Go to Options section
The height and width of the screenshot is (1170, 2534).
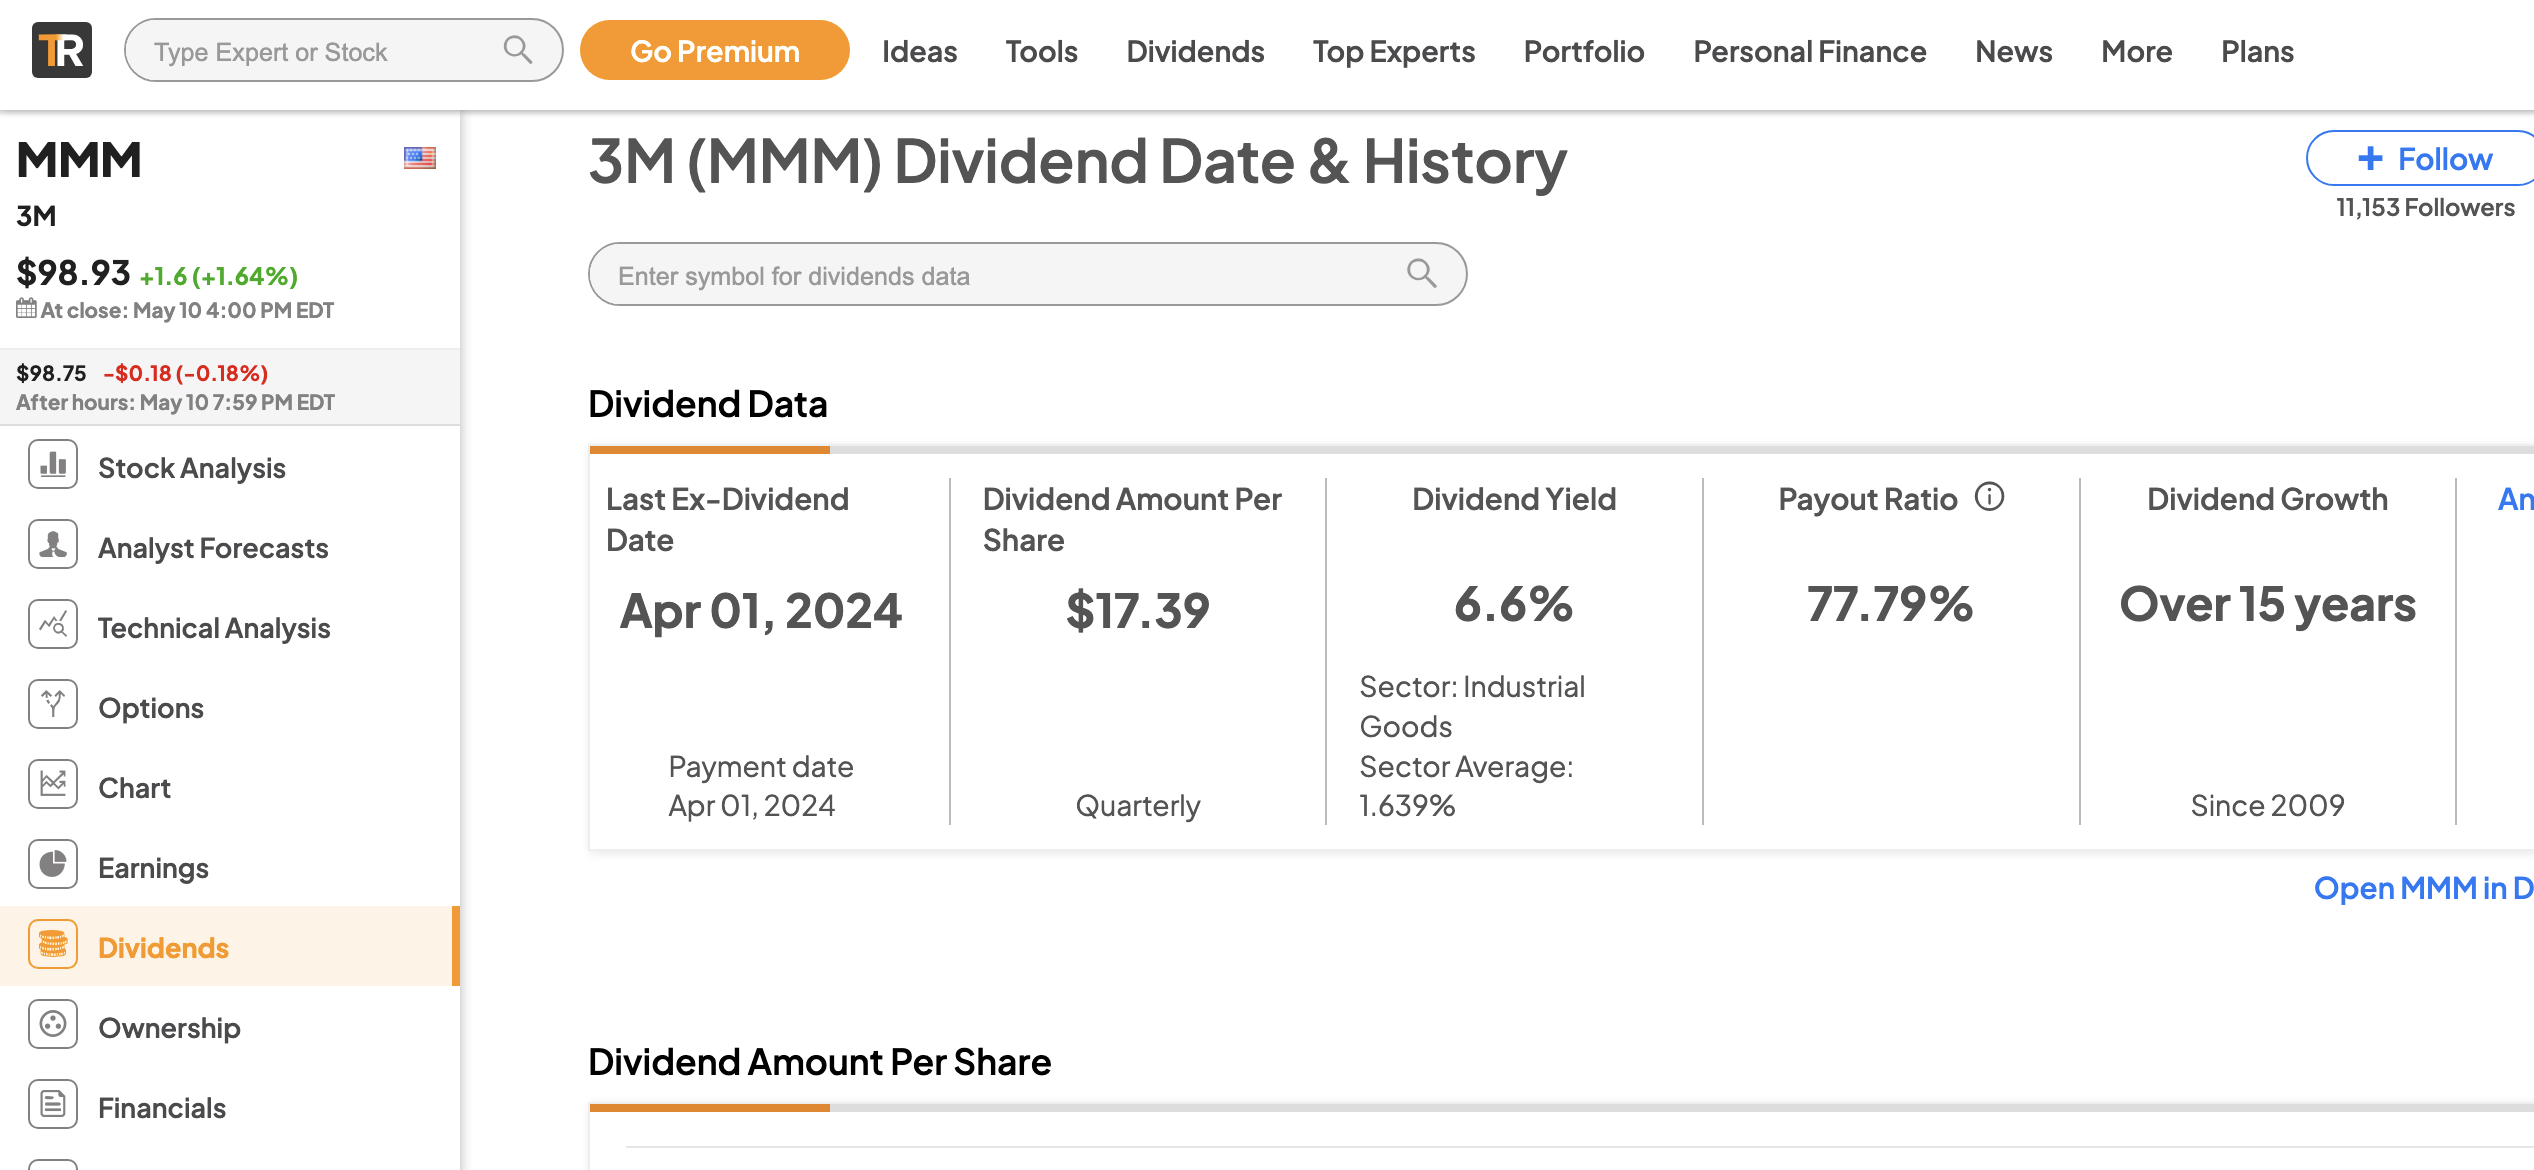(230, 707)
